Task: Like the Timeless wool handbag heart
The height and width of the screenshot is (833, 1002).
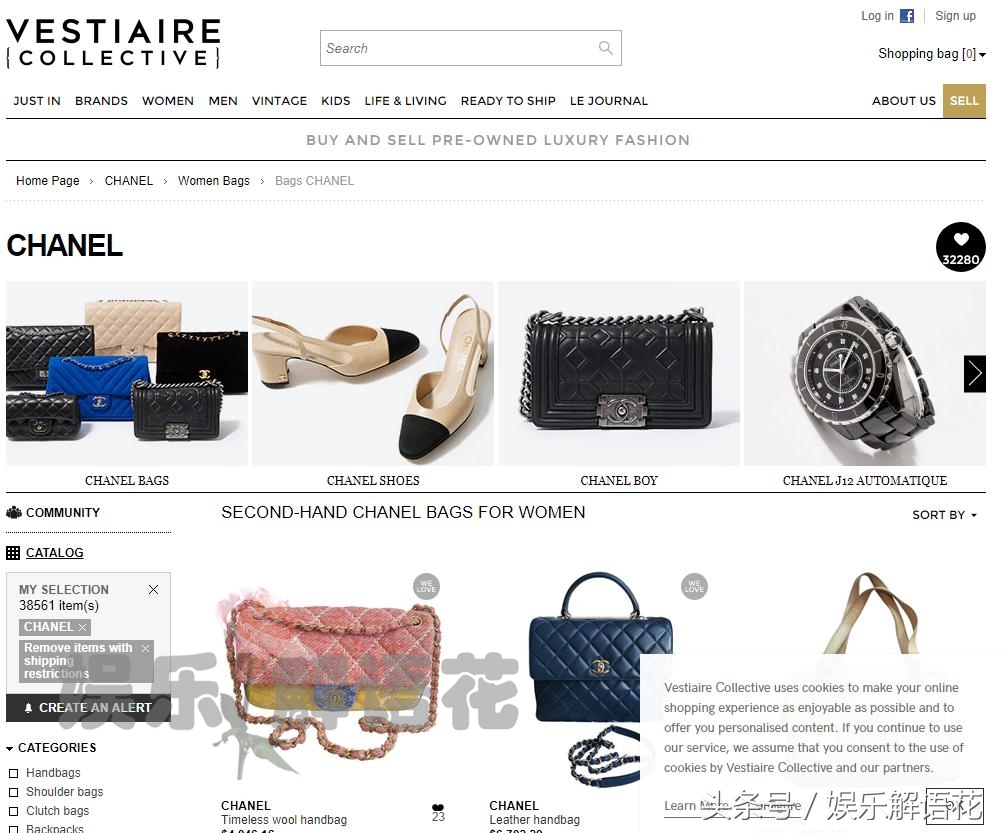Action: (438, 807)
